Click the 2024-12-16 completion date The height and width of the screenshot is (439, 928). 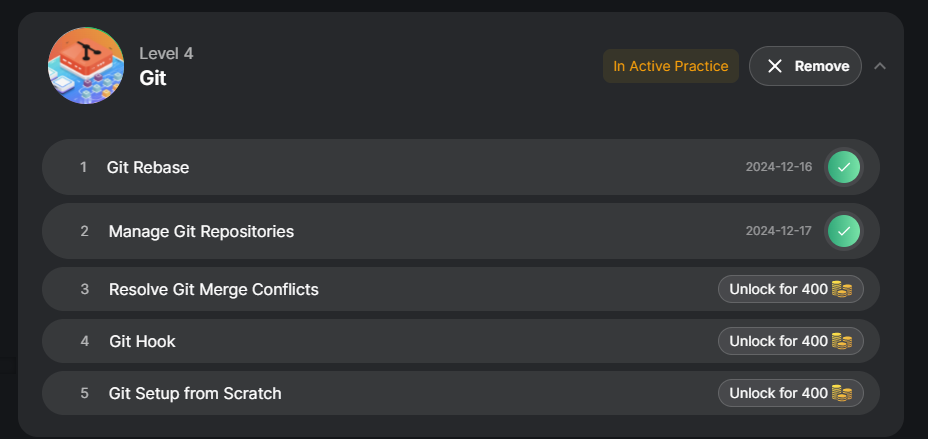pyautogui.click(x=779, y=167)
